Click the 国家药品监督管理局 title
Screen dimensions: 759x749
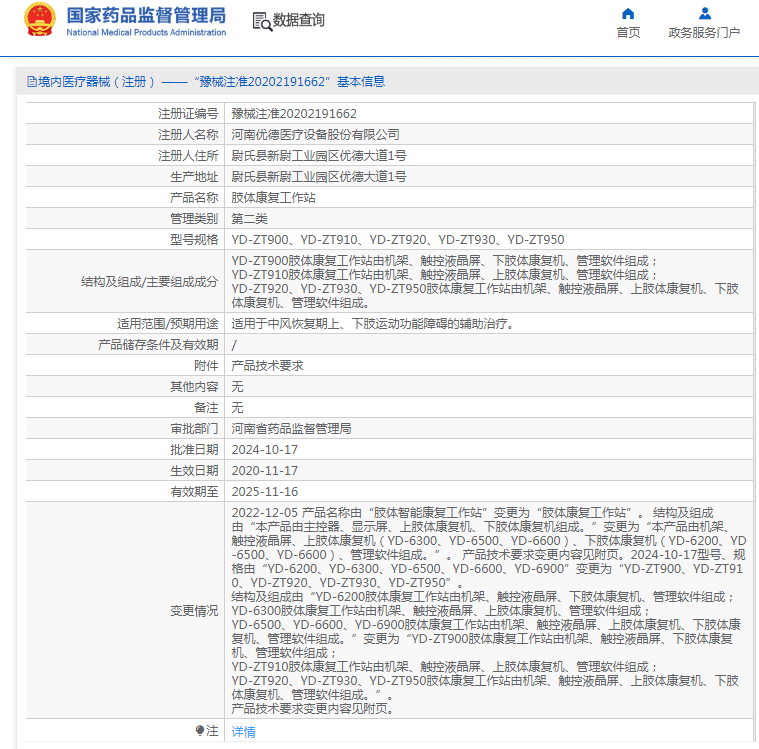(x=146, y=15)
